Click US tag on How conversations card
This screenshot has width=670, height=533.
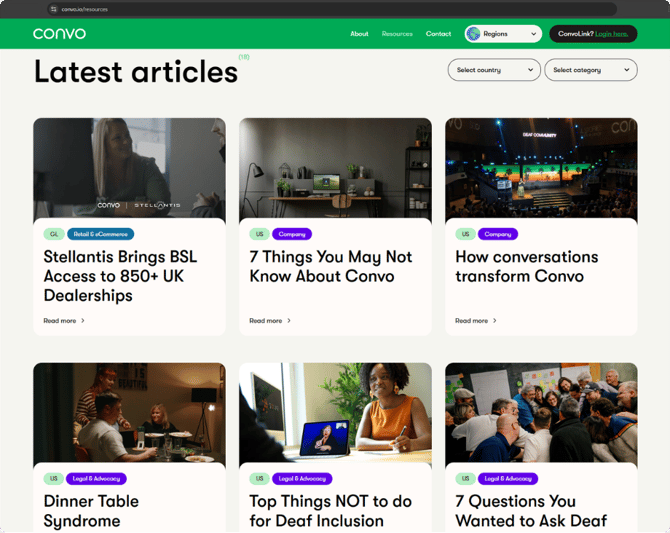pyautogui.click(x=465, y=234)
